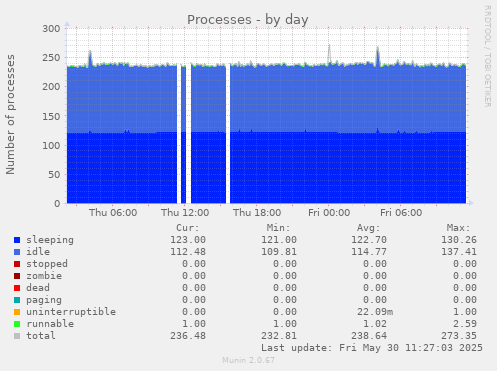Click the 'Max:' column header
Viewport: 497px width, 371px height.
point(458,228)
